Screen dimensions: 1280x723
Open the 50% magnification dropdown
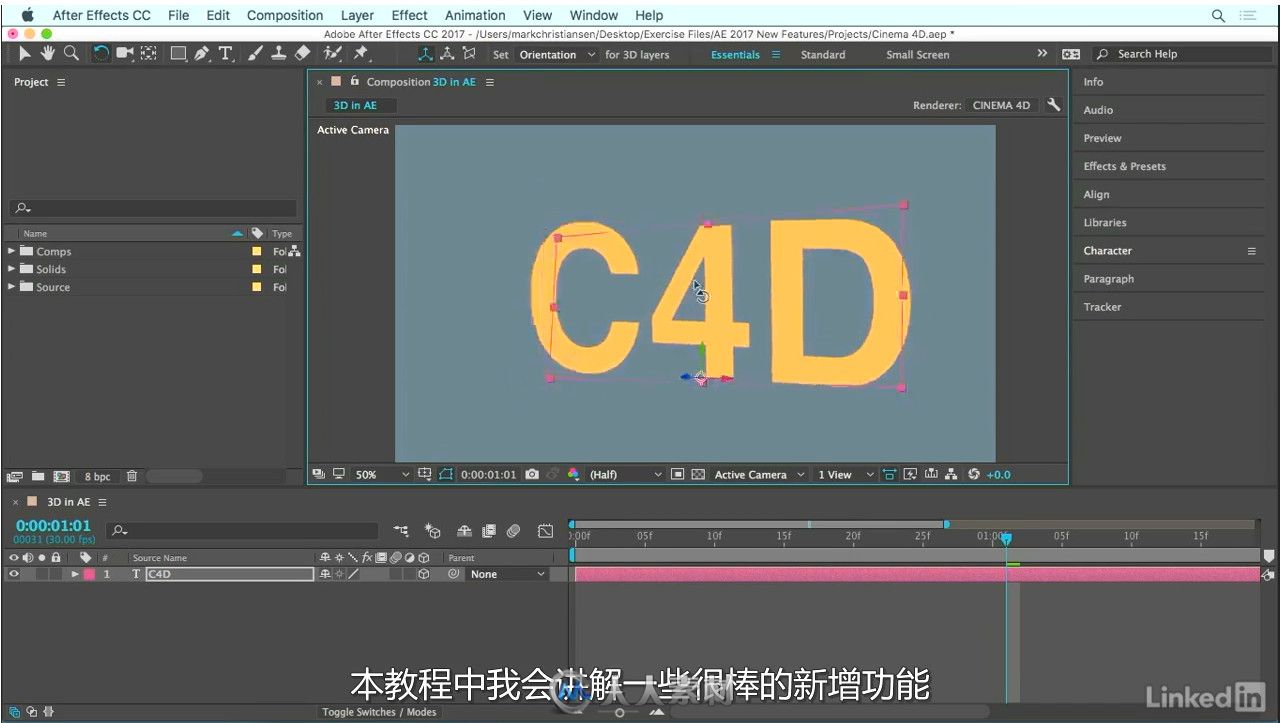383,474
